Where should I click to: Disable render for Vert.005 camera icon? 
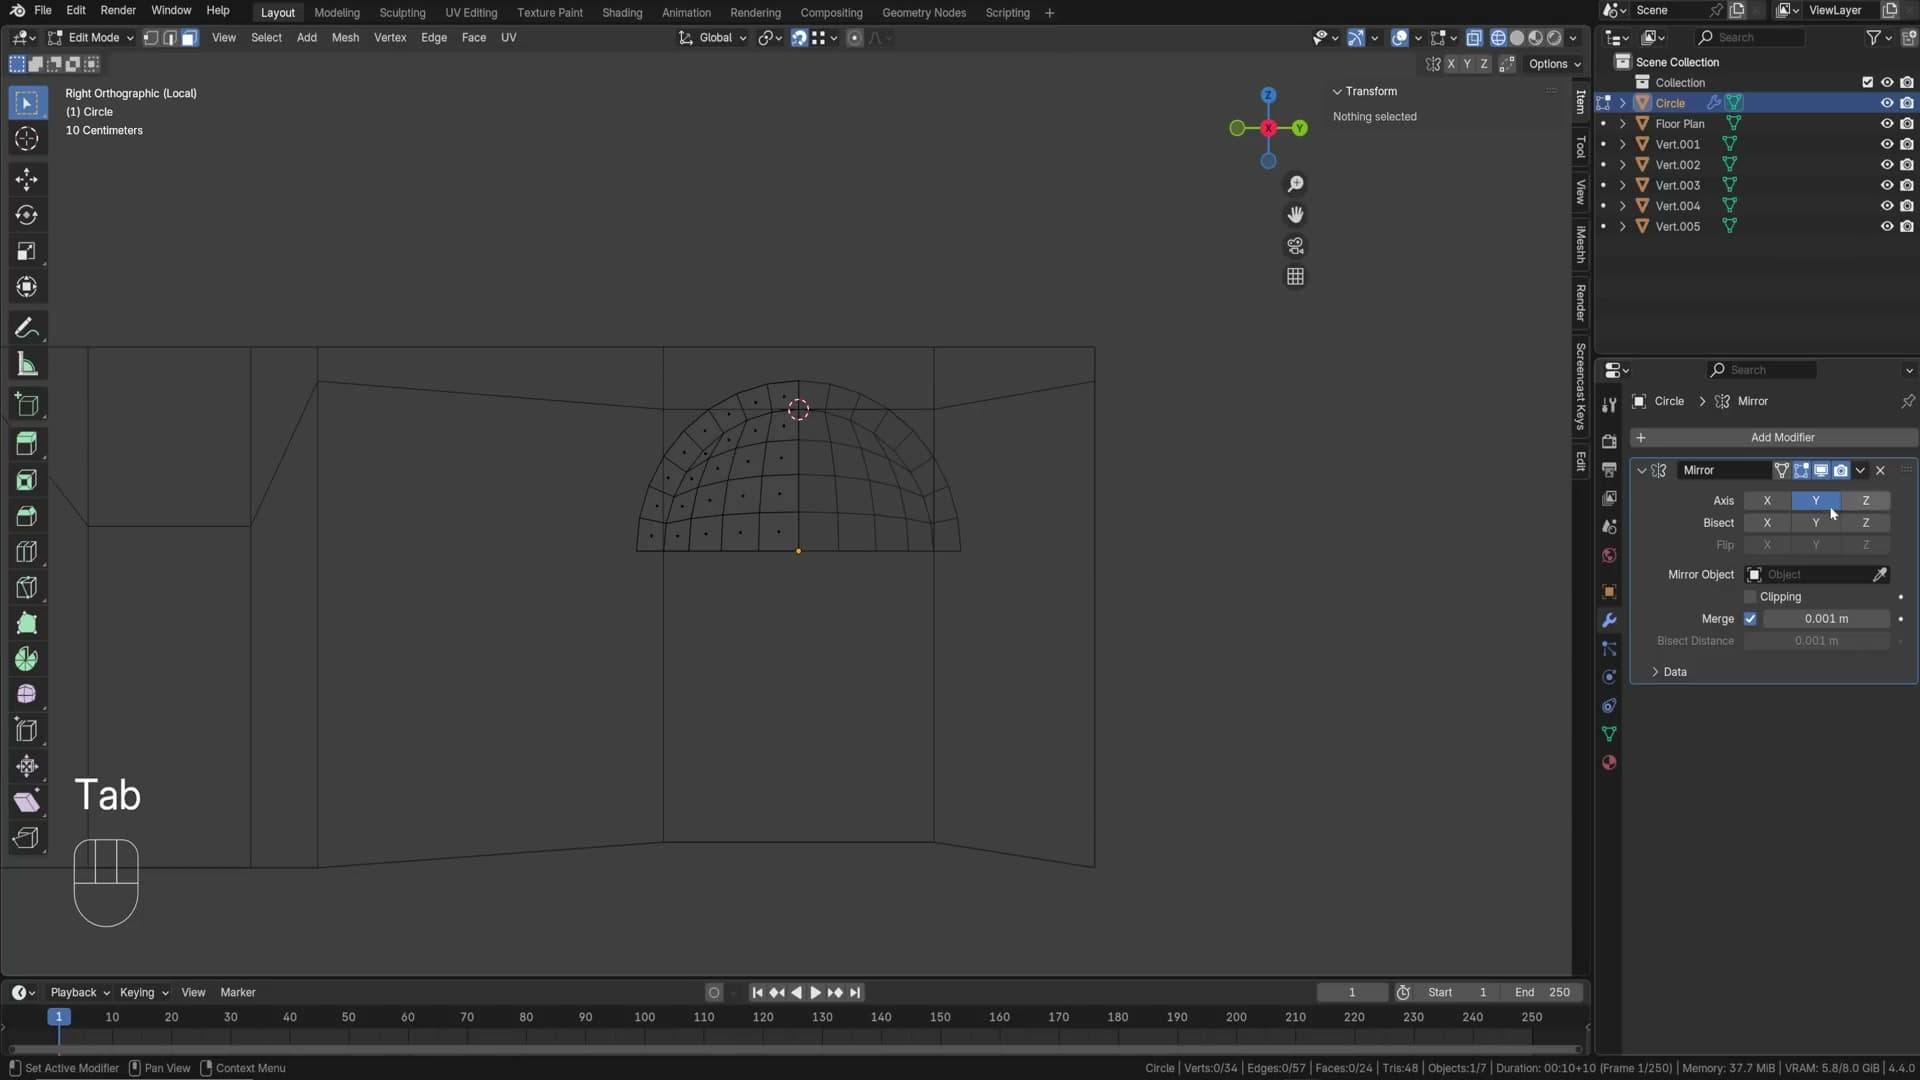pyautogui.click(x=1907, y=226)
